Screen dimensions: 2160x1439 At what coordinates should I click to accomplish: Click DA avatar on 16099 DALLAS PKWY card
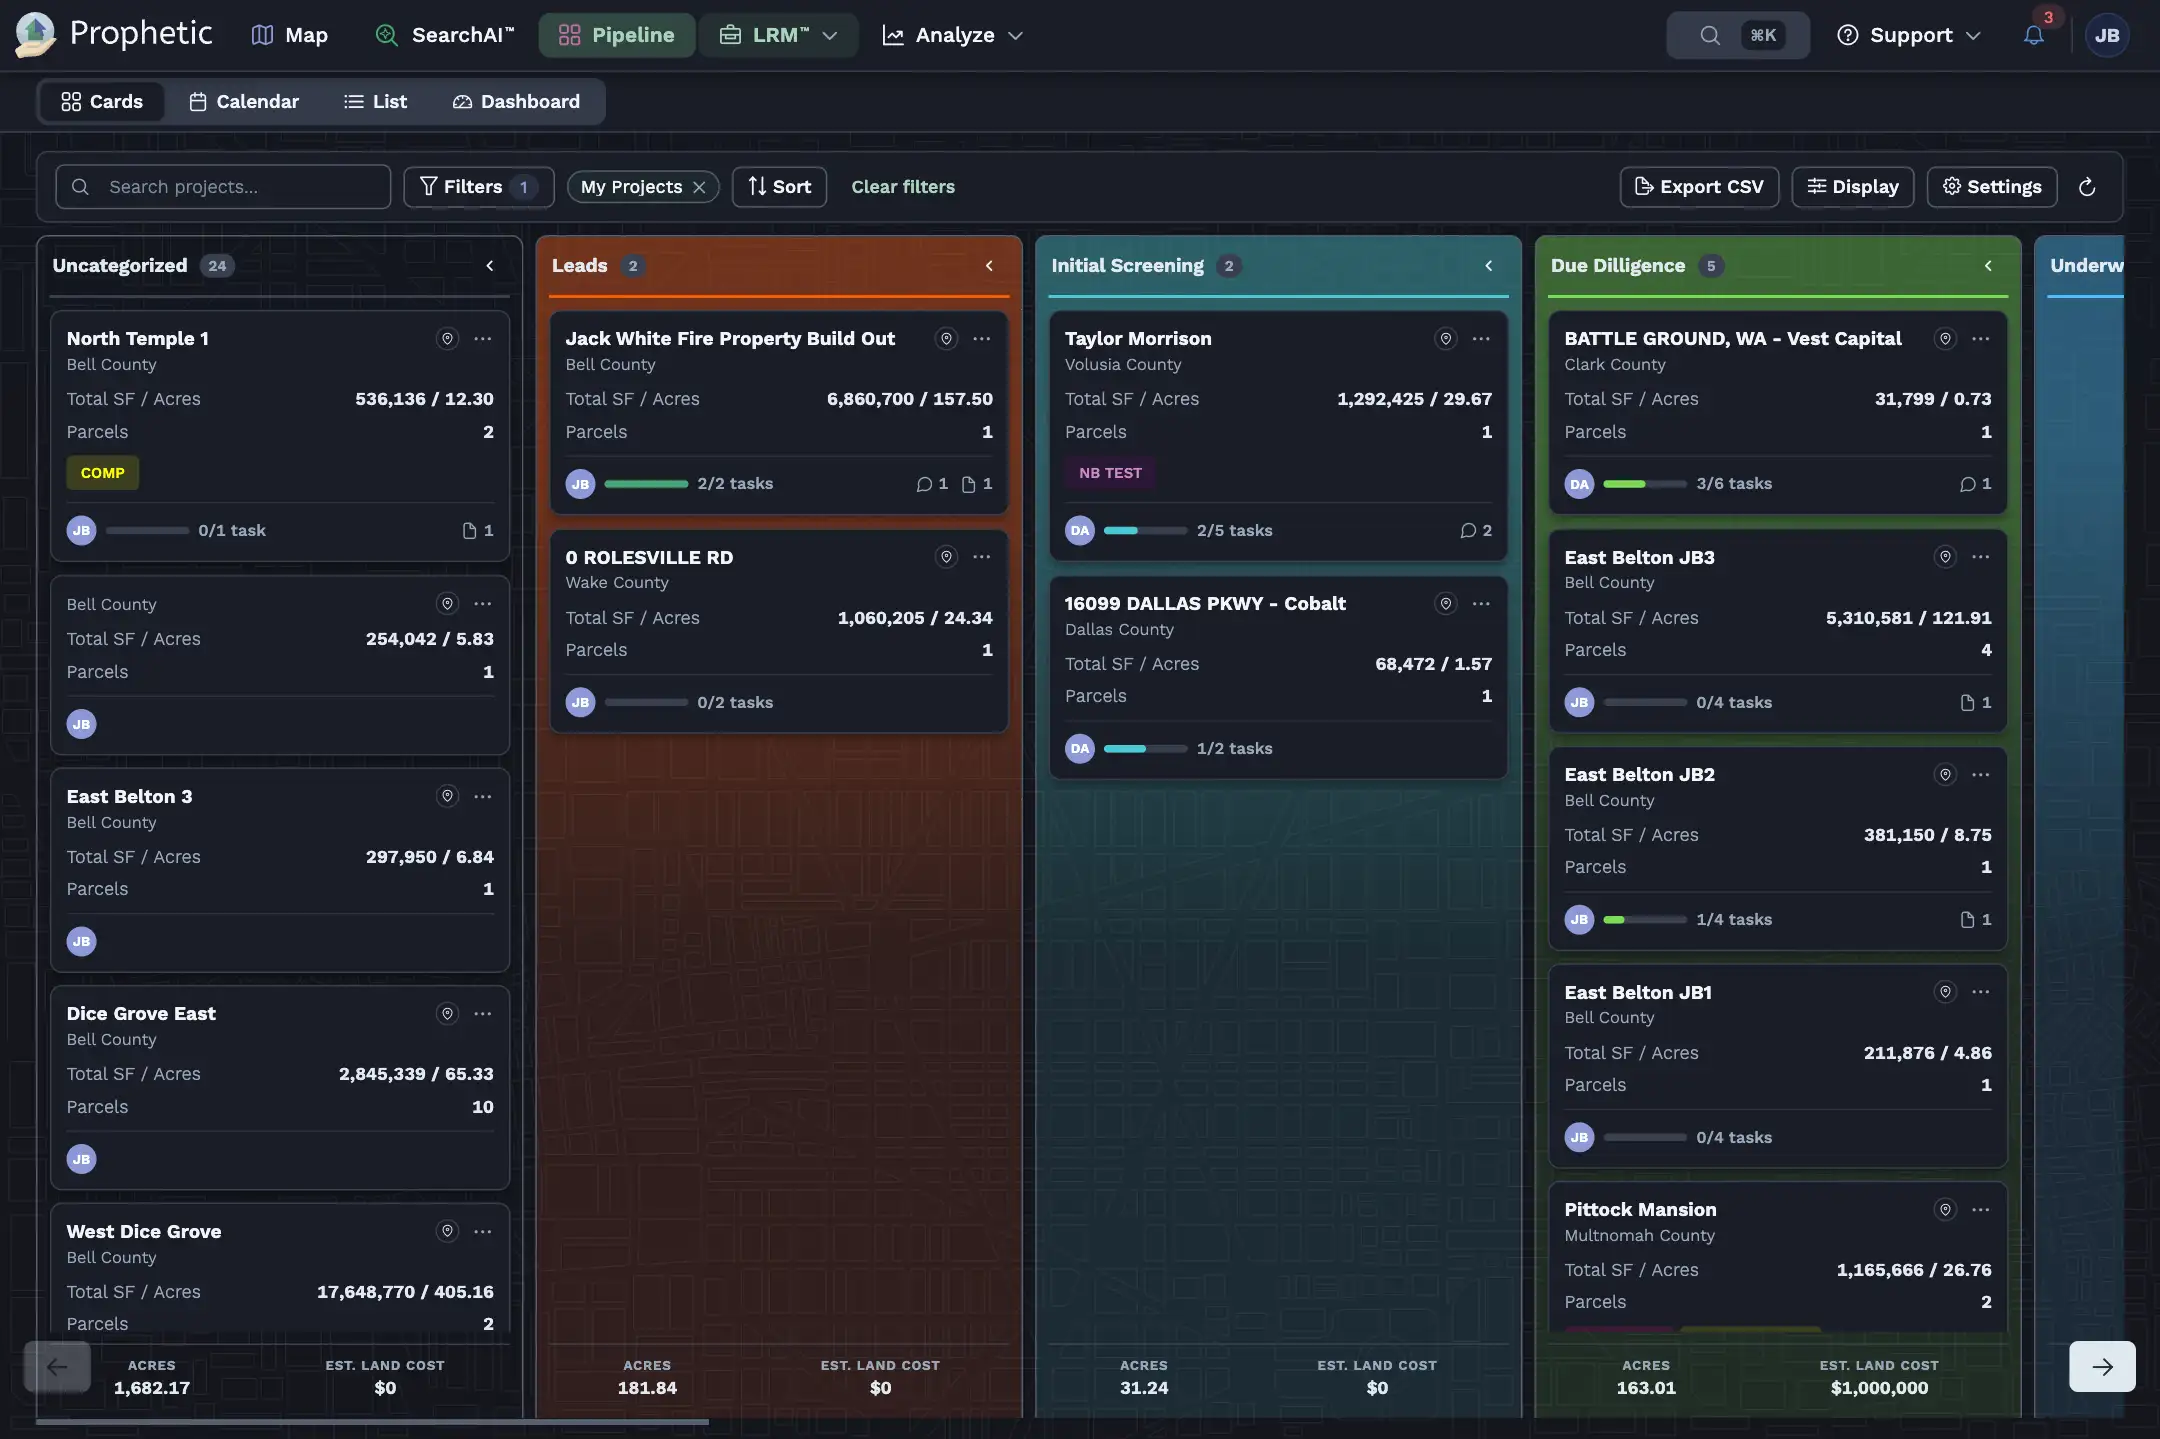1079,748
